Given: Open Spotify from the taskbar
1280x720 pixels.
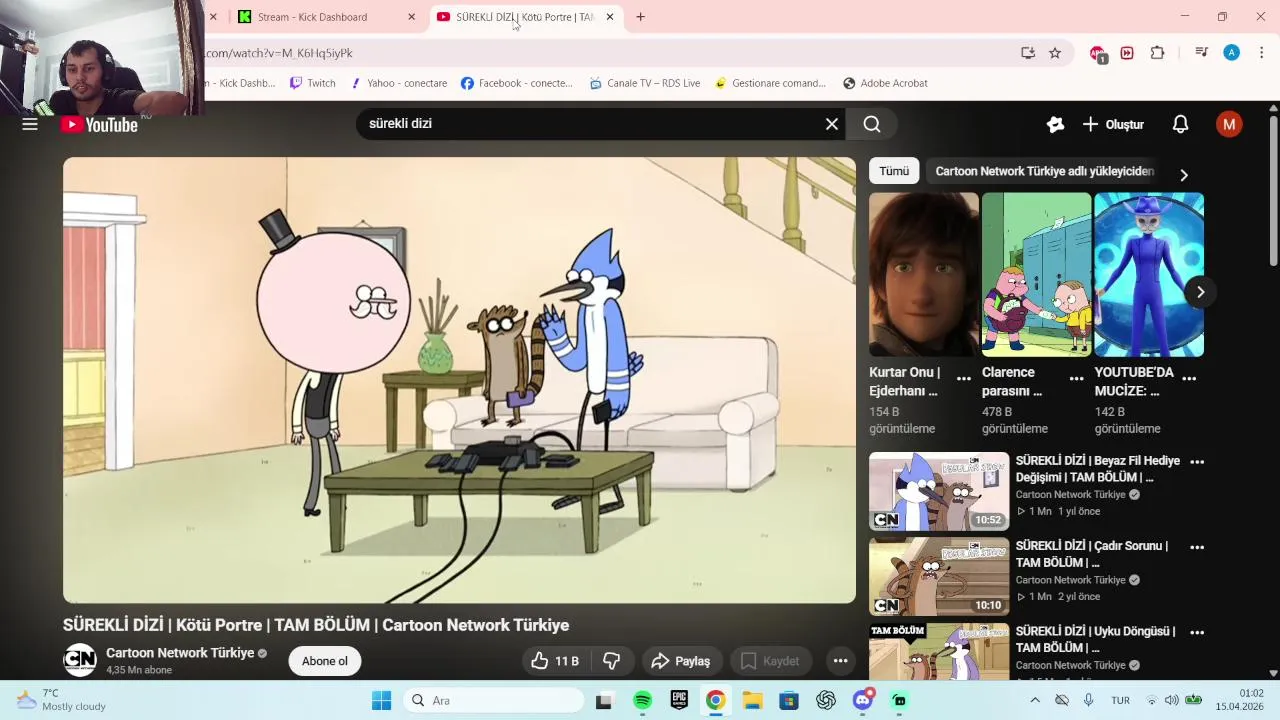Looking at the screenshot, I should click(642, 700).
